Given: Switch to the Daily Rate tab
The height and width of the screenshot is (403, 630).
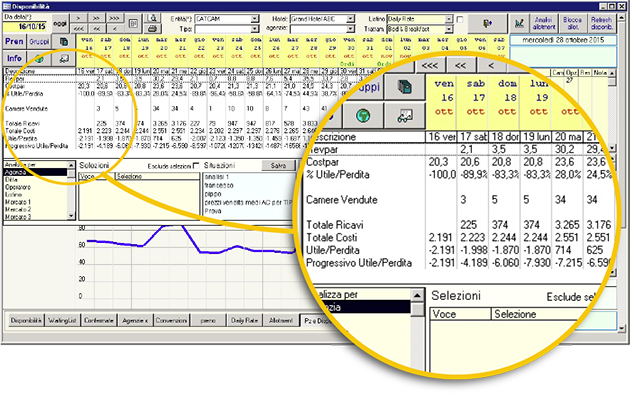Looking at the screenshot, I should point(244,321).
